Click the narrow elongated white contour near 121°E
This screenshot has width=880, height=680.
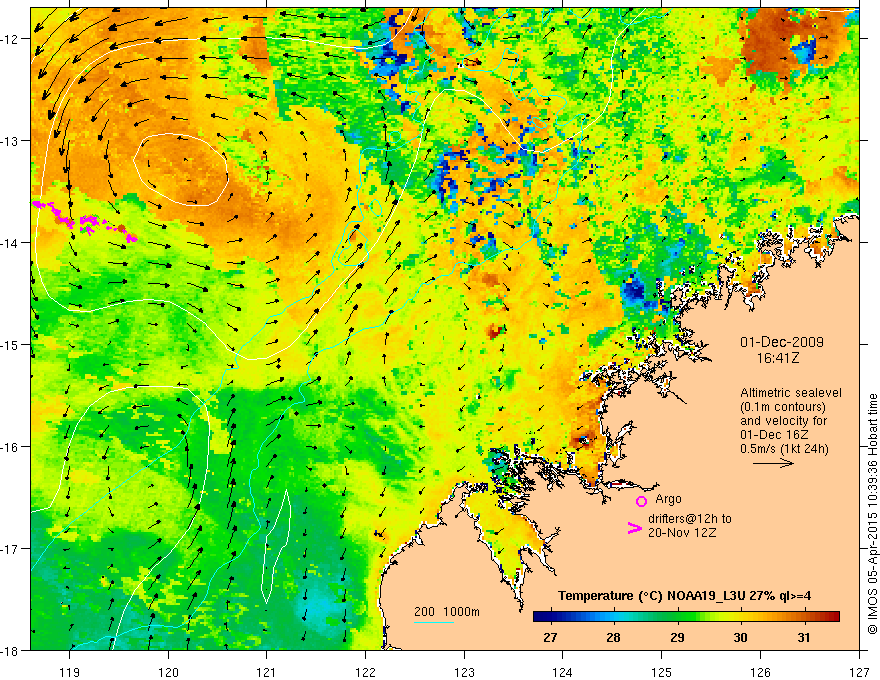pyautogui.click(x=276, y=547)
